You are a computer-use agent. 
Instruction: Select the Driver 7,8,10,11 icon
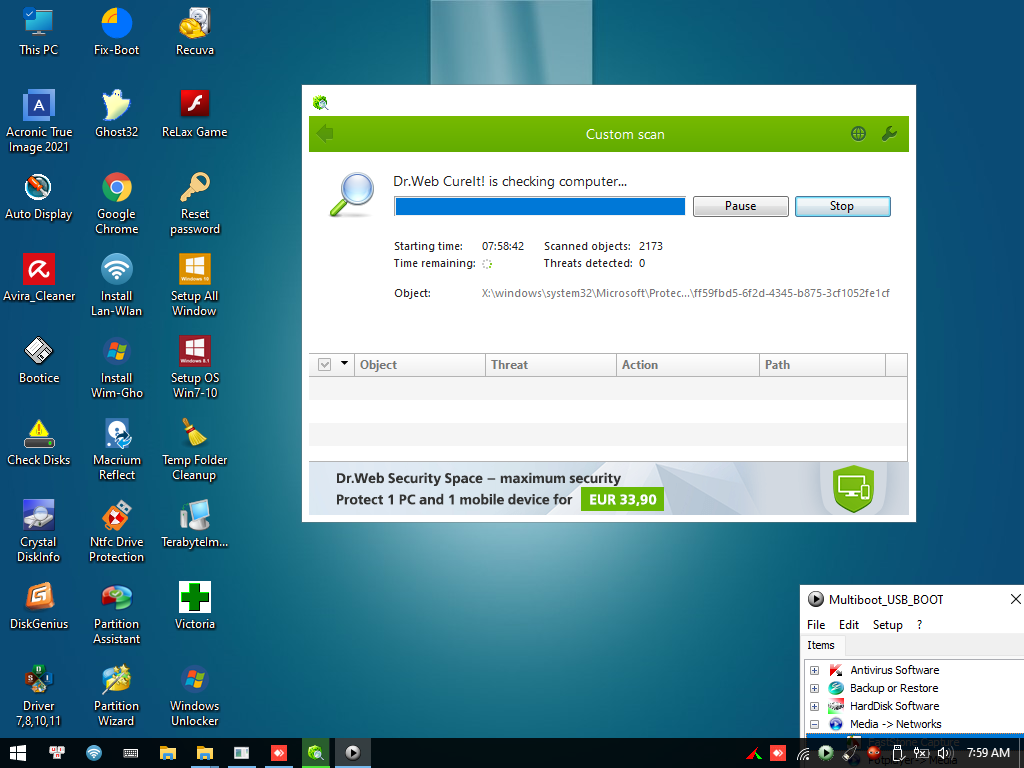pyautogui.click(x=39, y=696)
